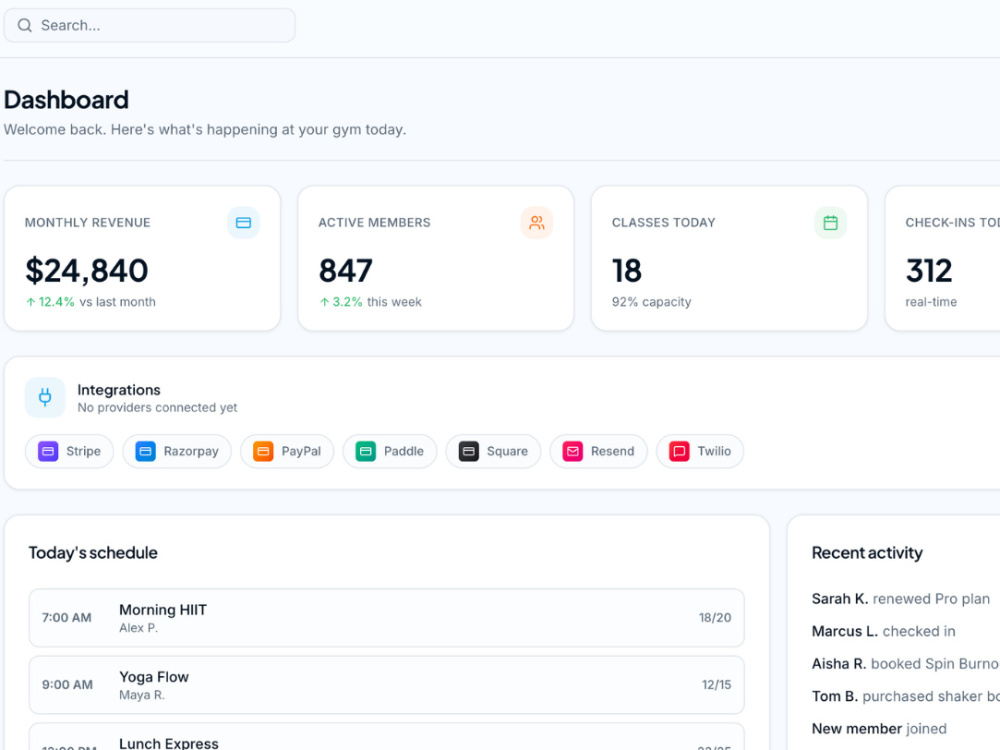This screenshot has height=750, width=1000.
Task: Click the 12/15 attendance count
Action: point(717,685)
